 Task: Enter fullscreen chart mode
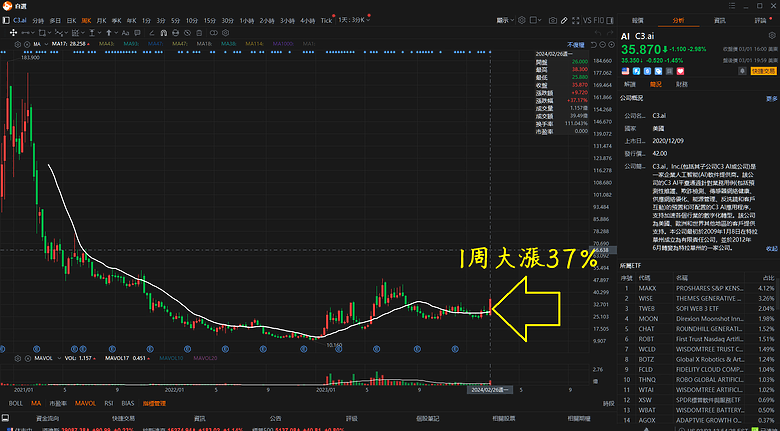[x=576, y=20]
